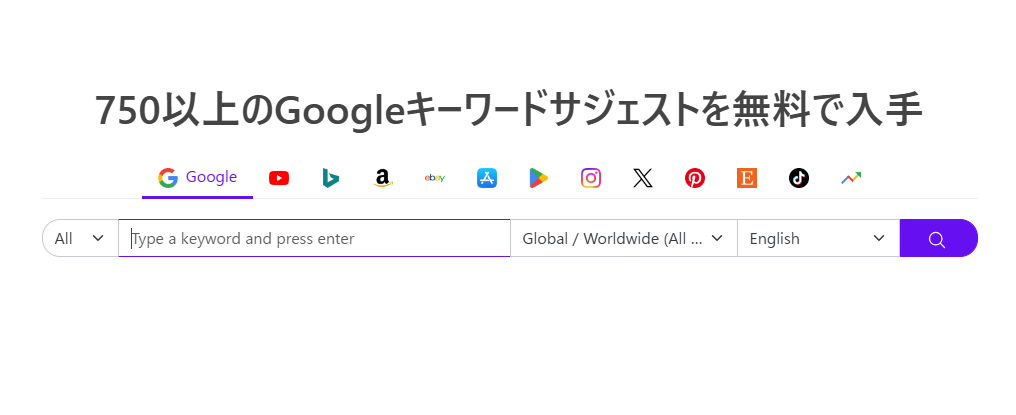
Task: Select the Bing search engine icon
Action: (x=331, y=178)
